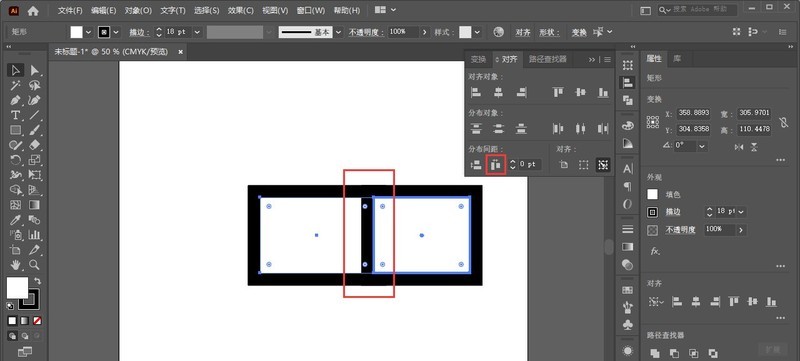This screenshot has width=800, height=361.
Task: Click flip horizontal in Properties transform
Action: point(739,147)
